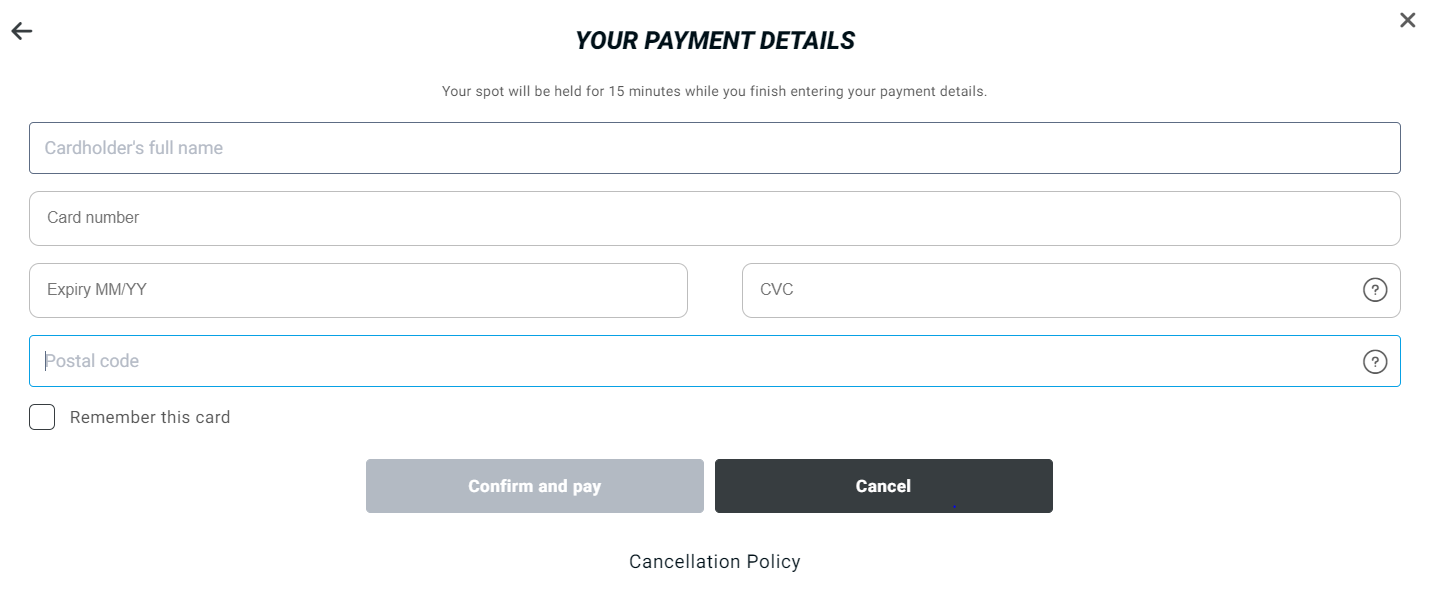Click the back arrow icon
Viewport: 1429px width, 604px height.
coord(22,31)
